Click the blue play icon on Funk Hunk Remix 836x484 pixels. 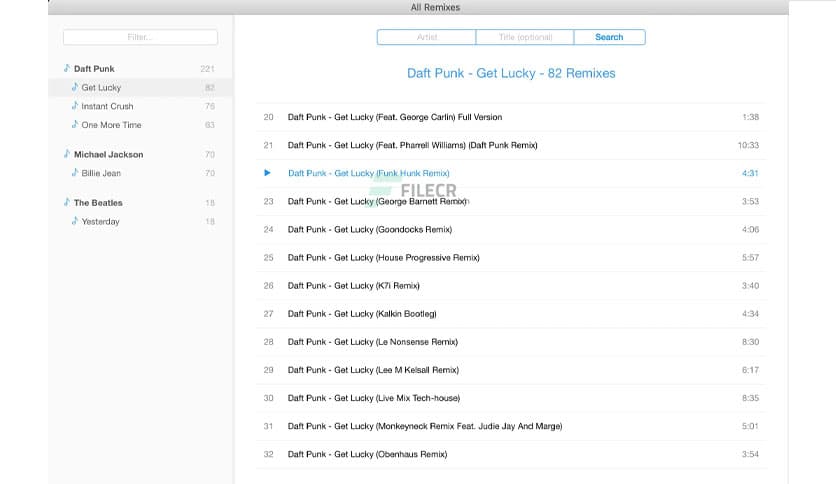point(268,173)
